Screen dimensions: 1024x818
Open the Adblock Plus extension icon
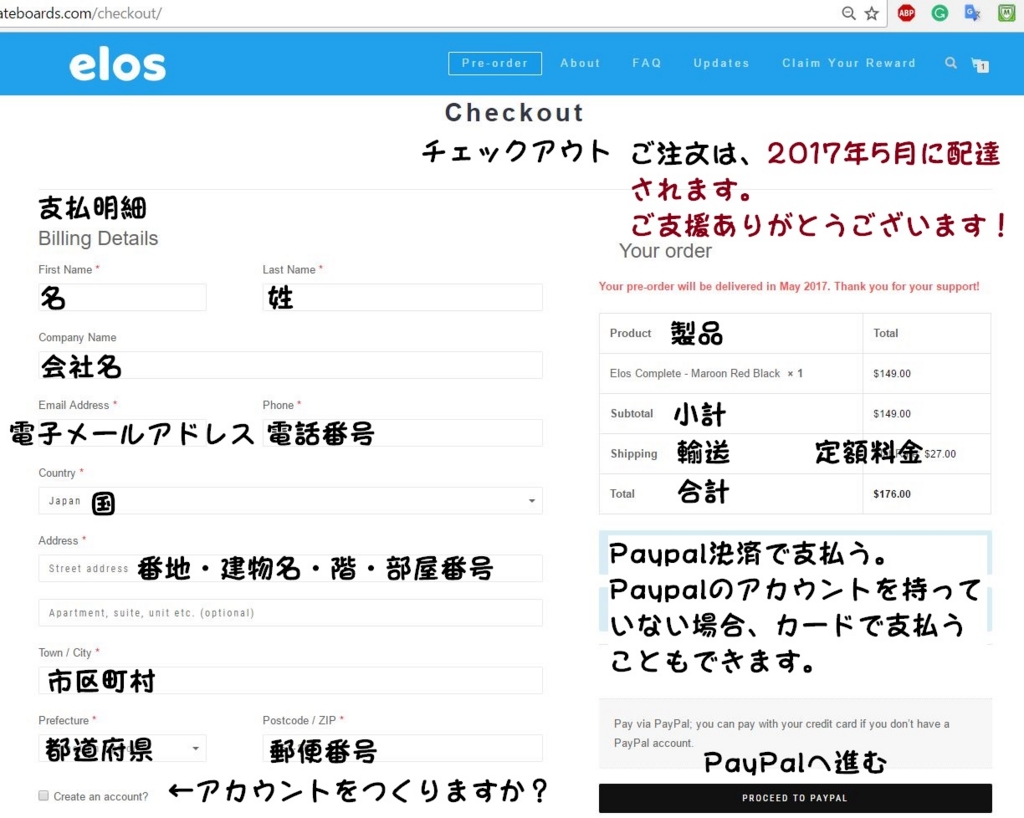pos(906,12)
